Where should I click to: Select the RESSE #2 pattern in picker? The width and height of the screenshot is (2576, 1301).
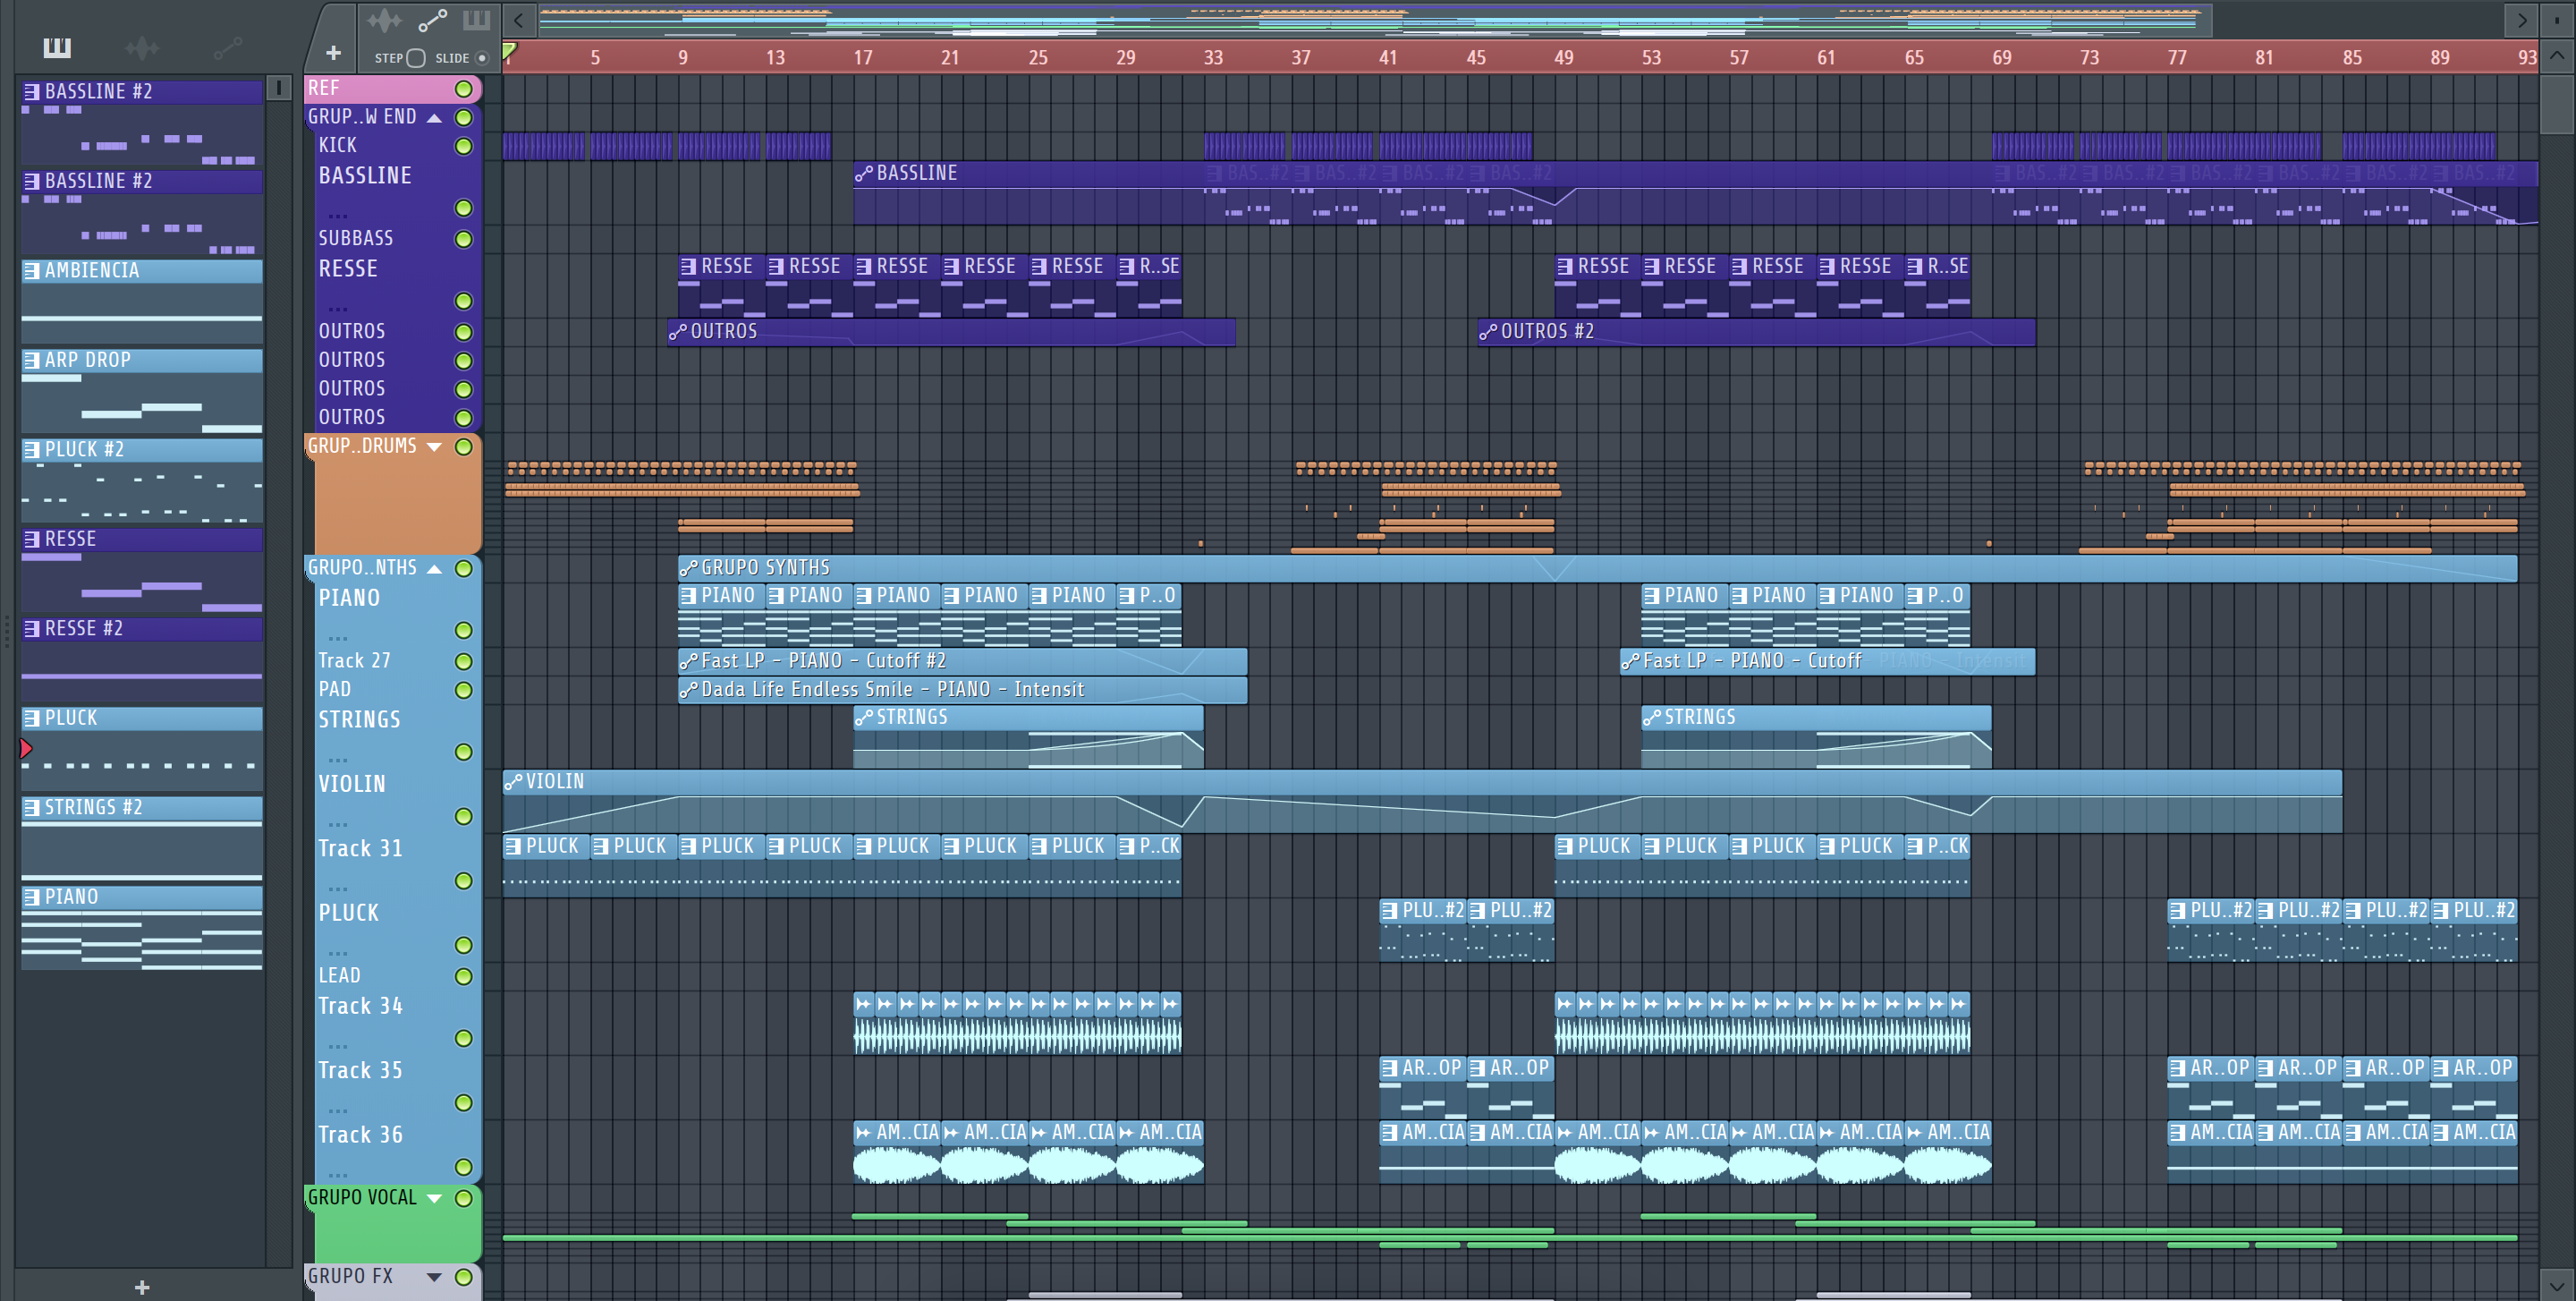pos(142,659)
